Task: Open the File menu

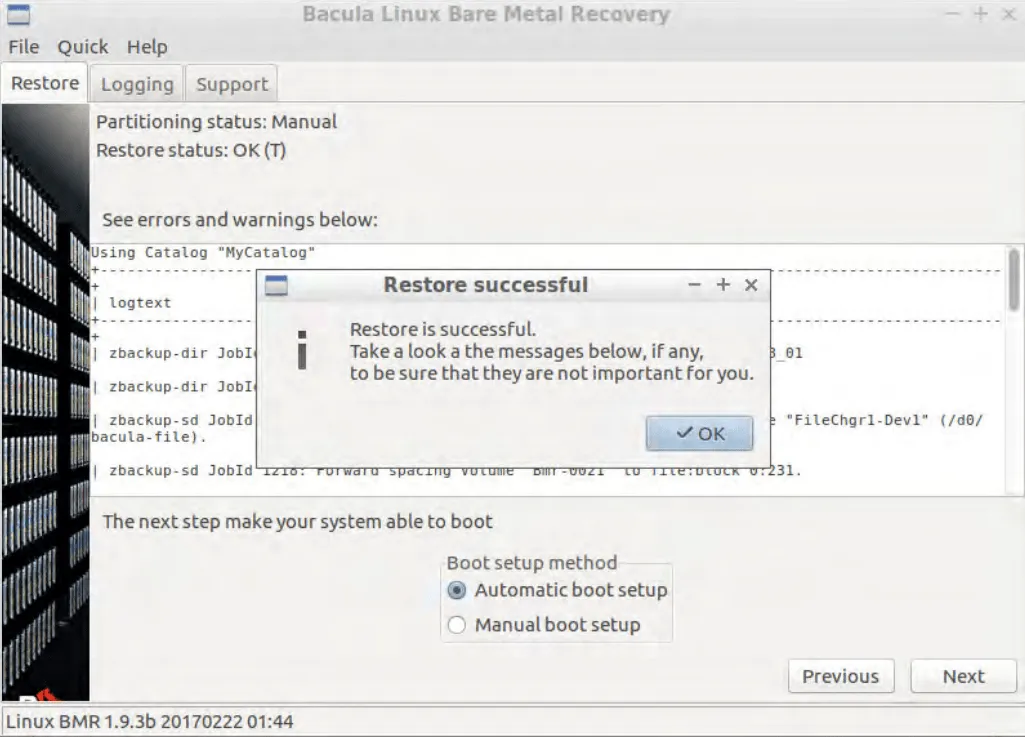Action: click(24, 47)
